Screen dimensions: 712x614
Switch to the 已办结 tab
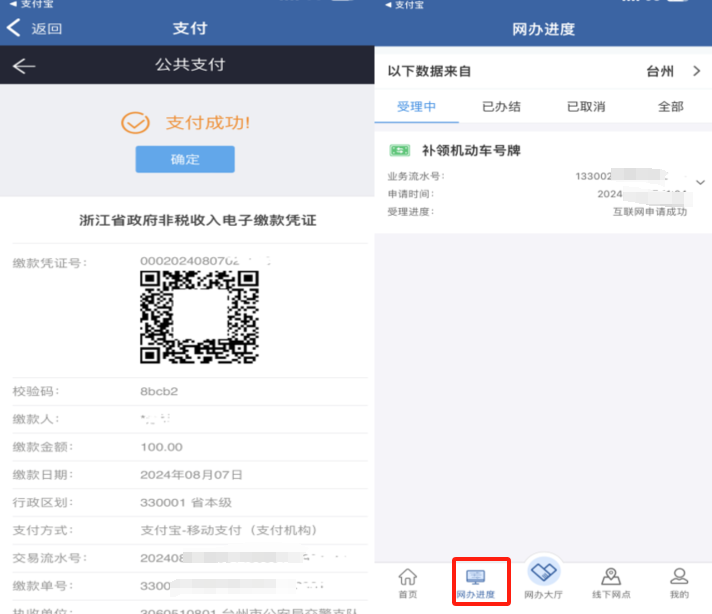pos(501,107)
